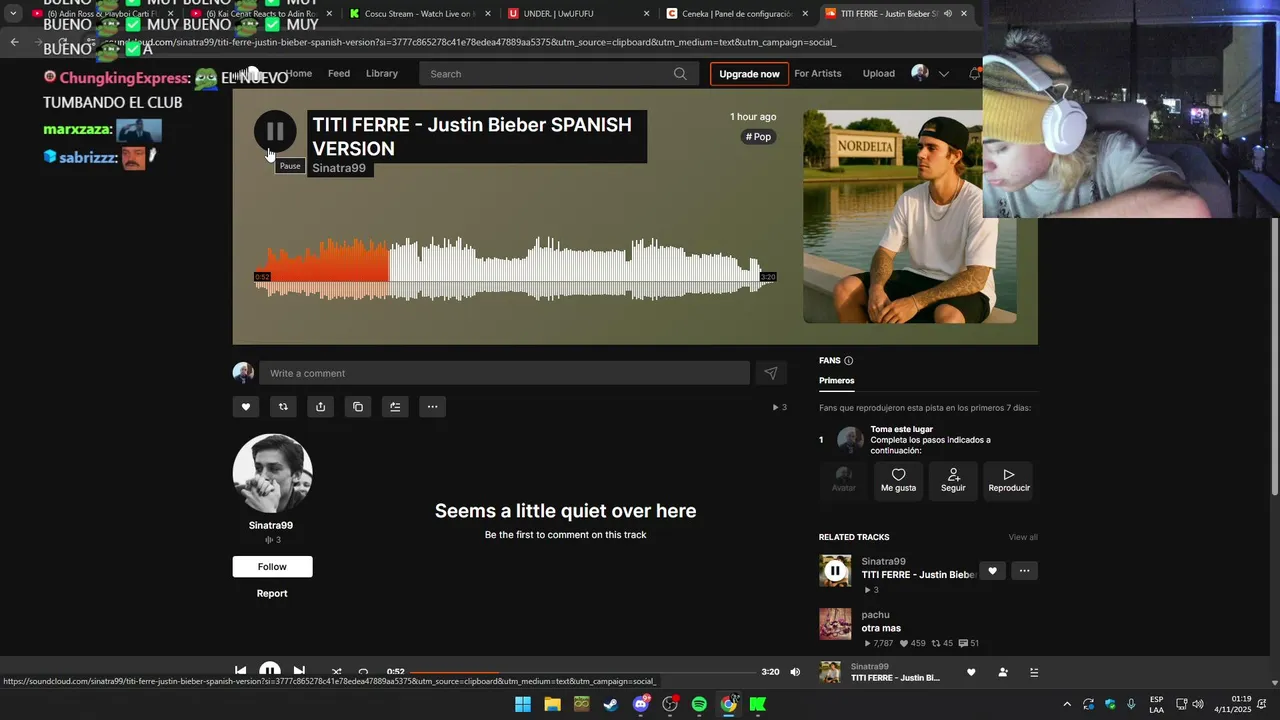Open the Library page
The width and height of the screenshot is (1280, 720).
point(382,73)
